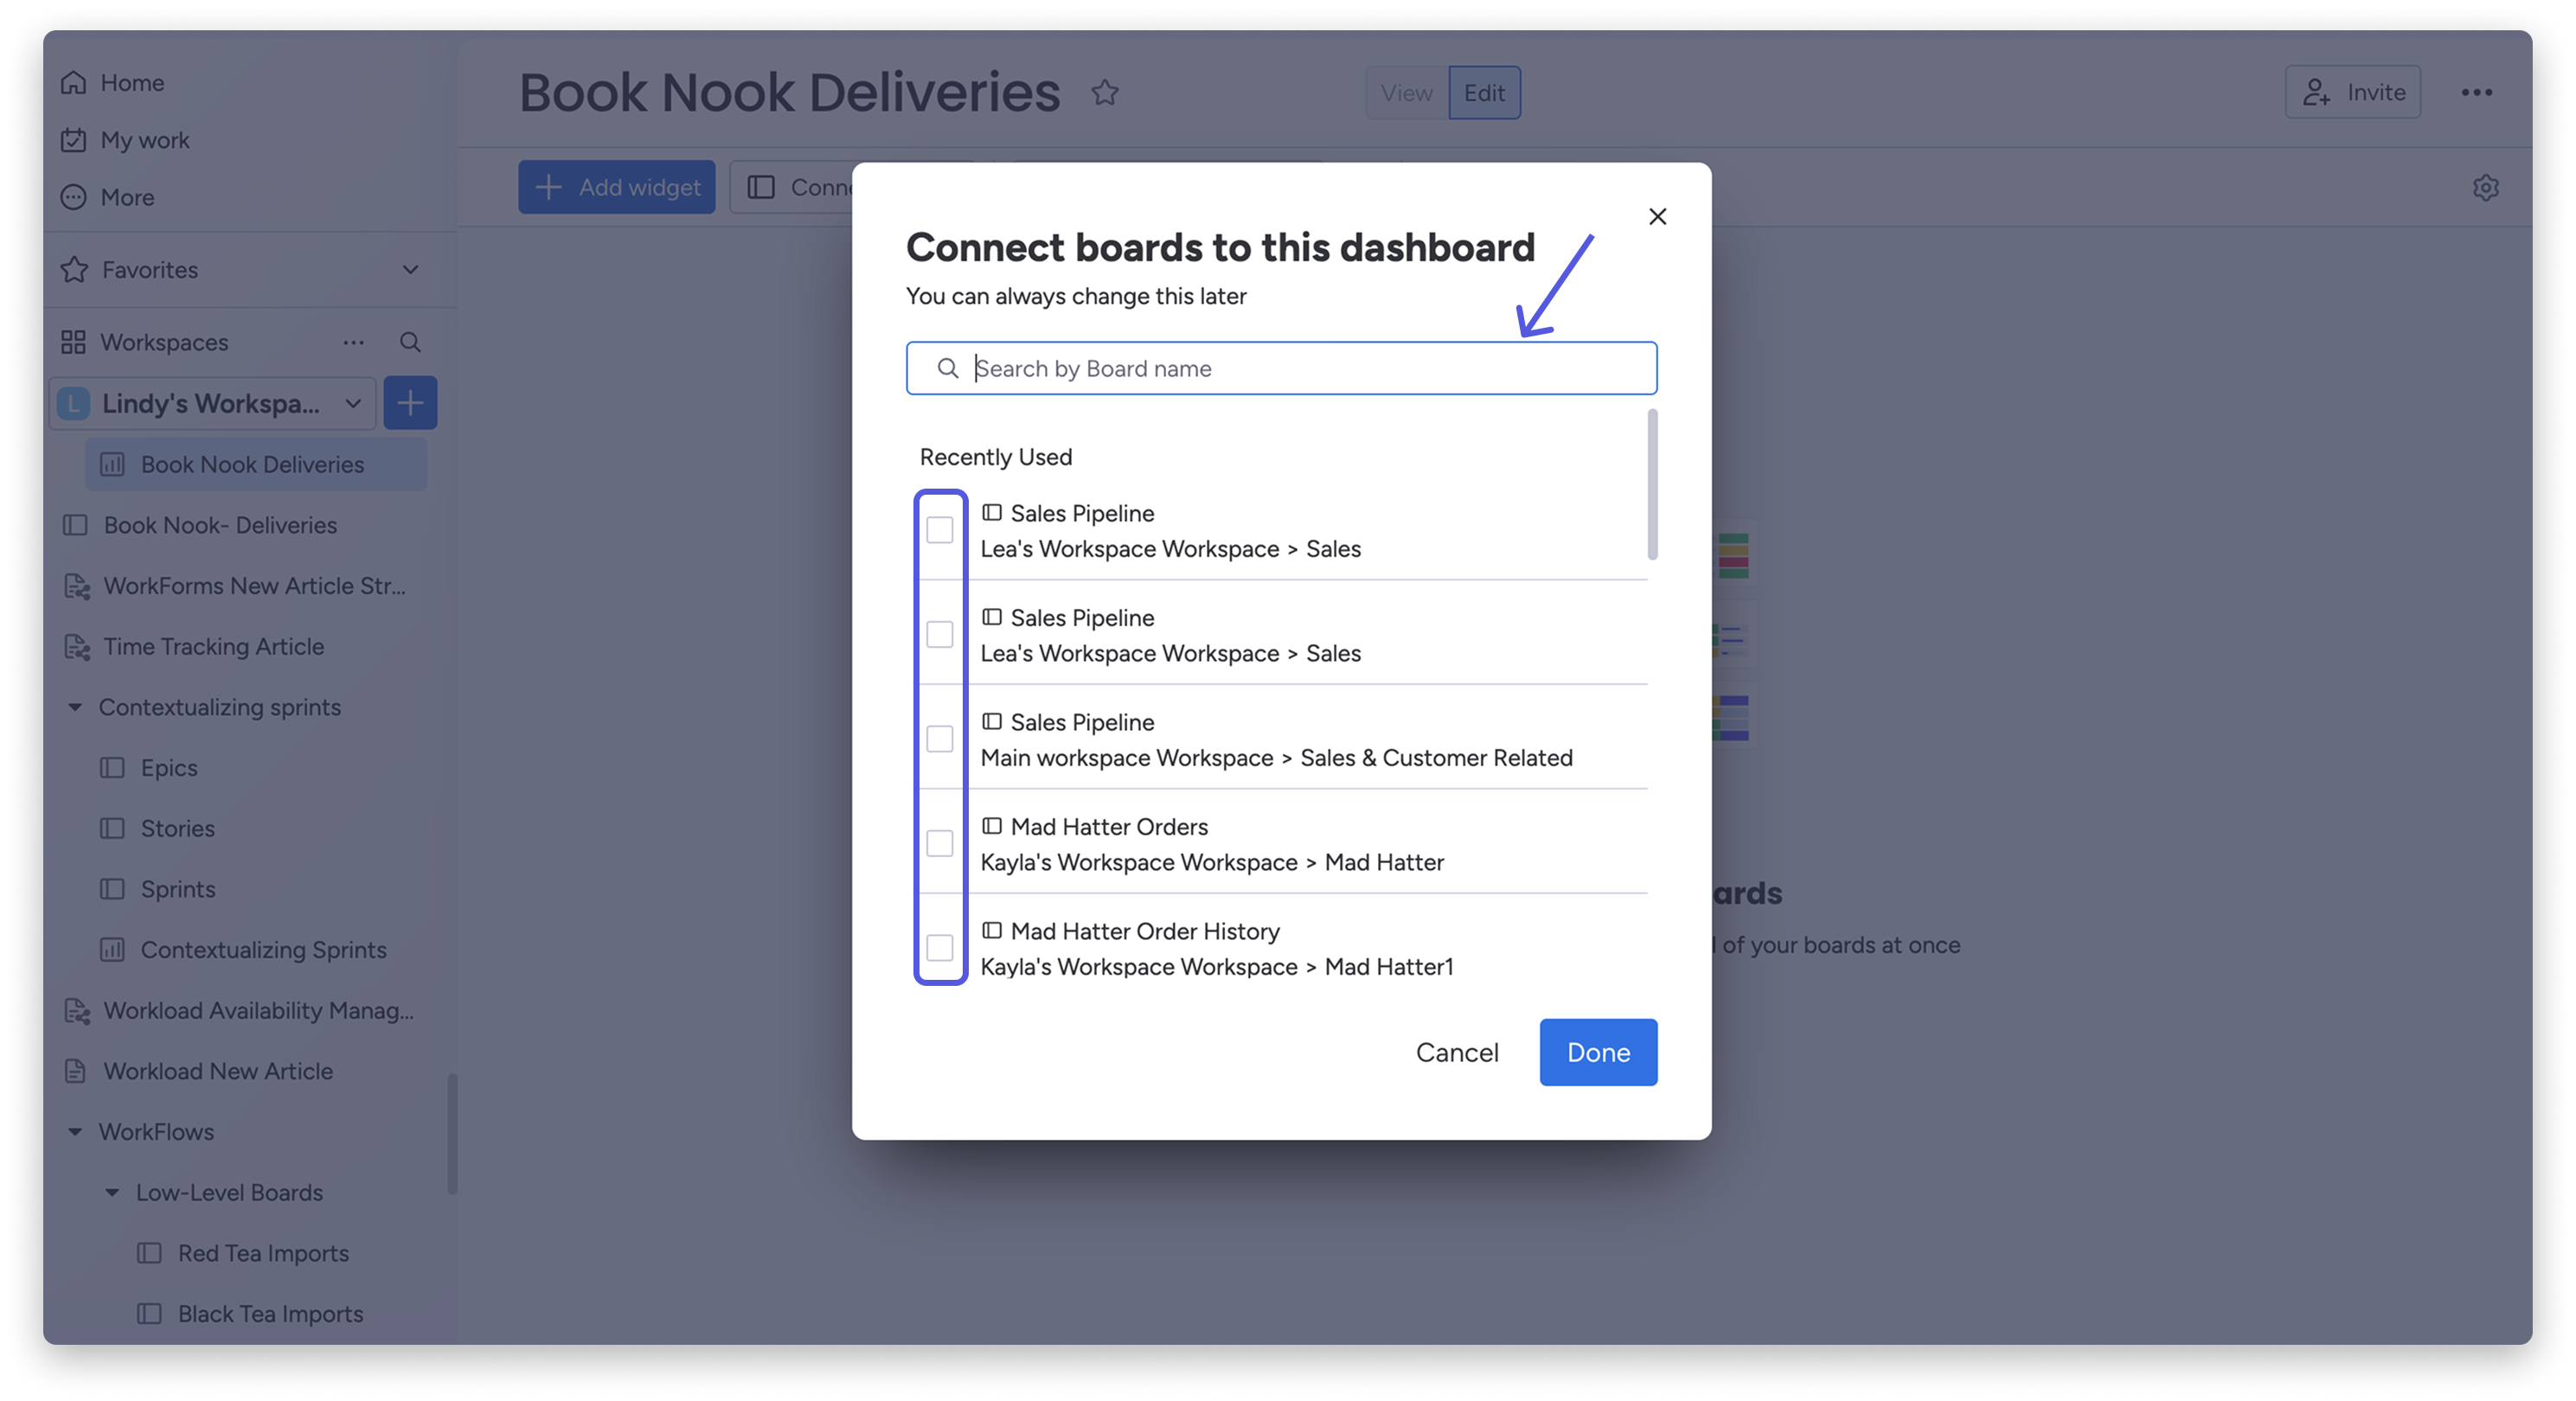This screenshot has height=1401, width=2576.
Task: Open My work calendar icon
Action: (73, 140)
